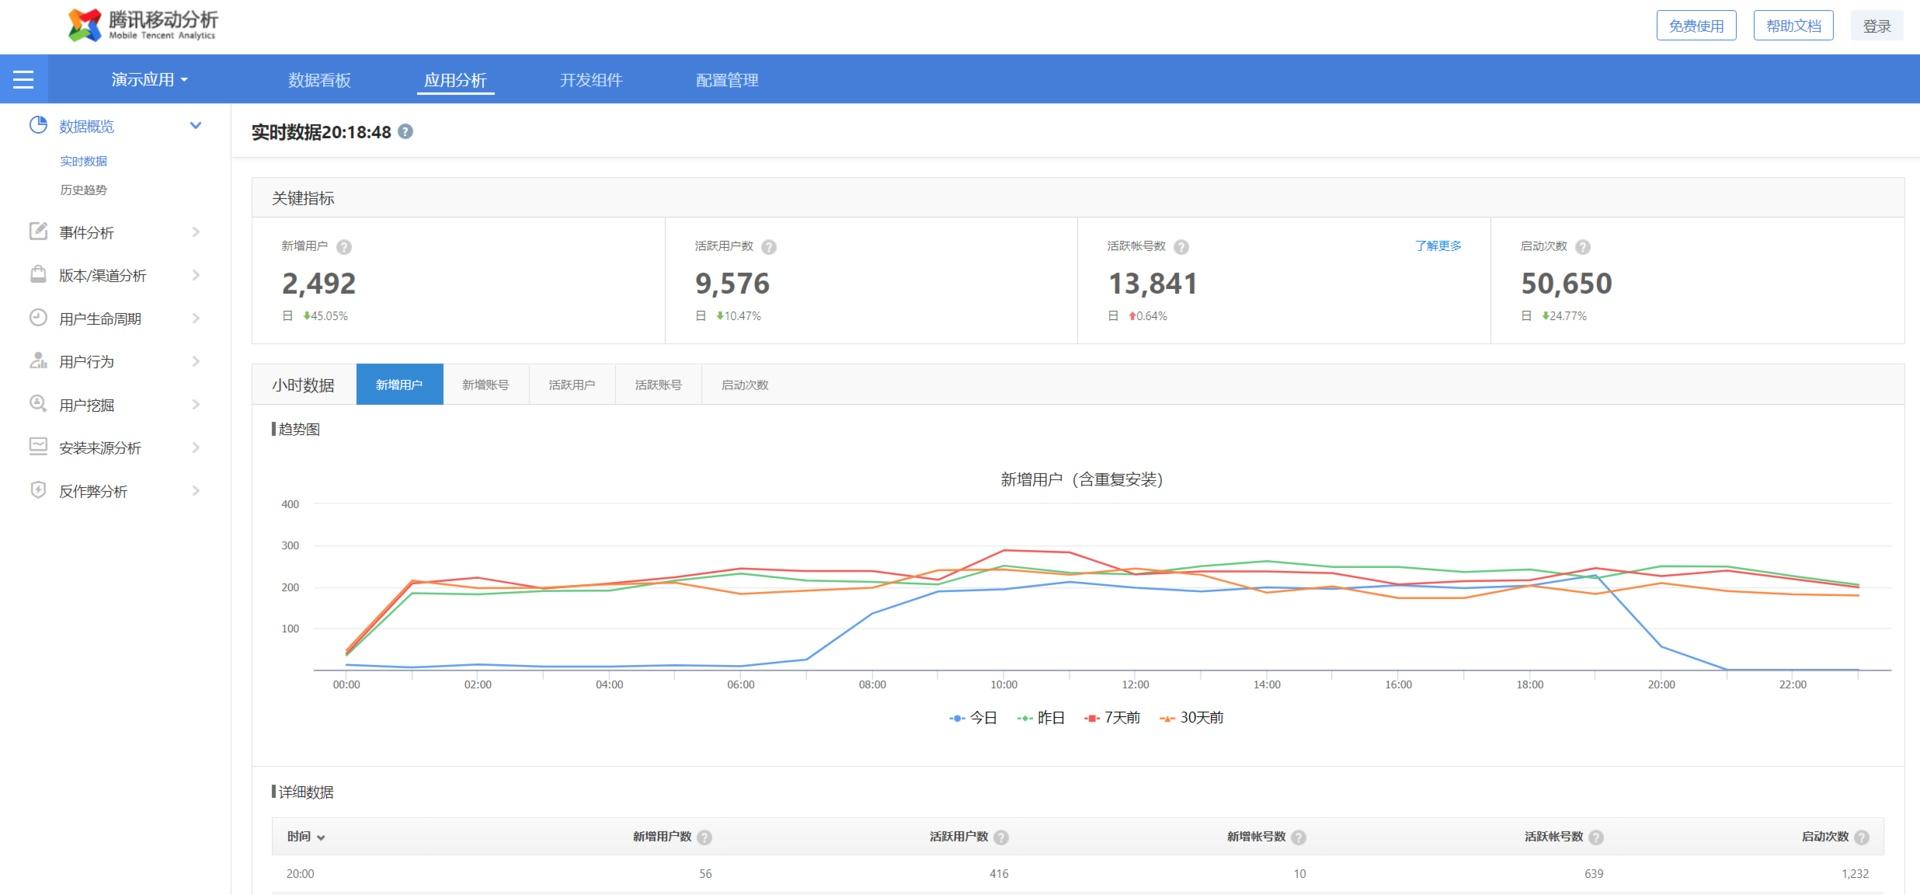Select the 启动次数 hourly data tab
The height and width of the screenshot is (895, 1920).
click(x=745, y=385)
